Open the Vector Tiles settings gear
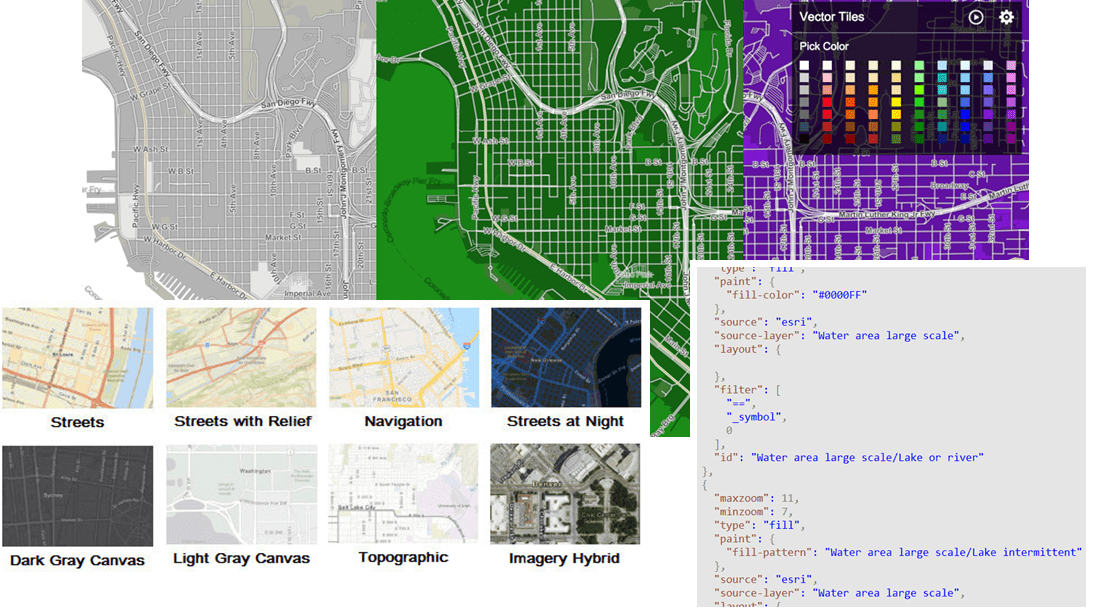The image size is (1093, 614). (1007, 17)
